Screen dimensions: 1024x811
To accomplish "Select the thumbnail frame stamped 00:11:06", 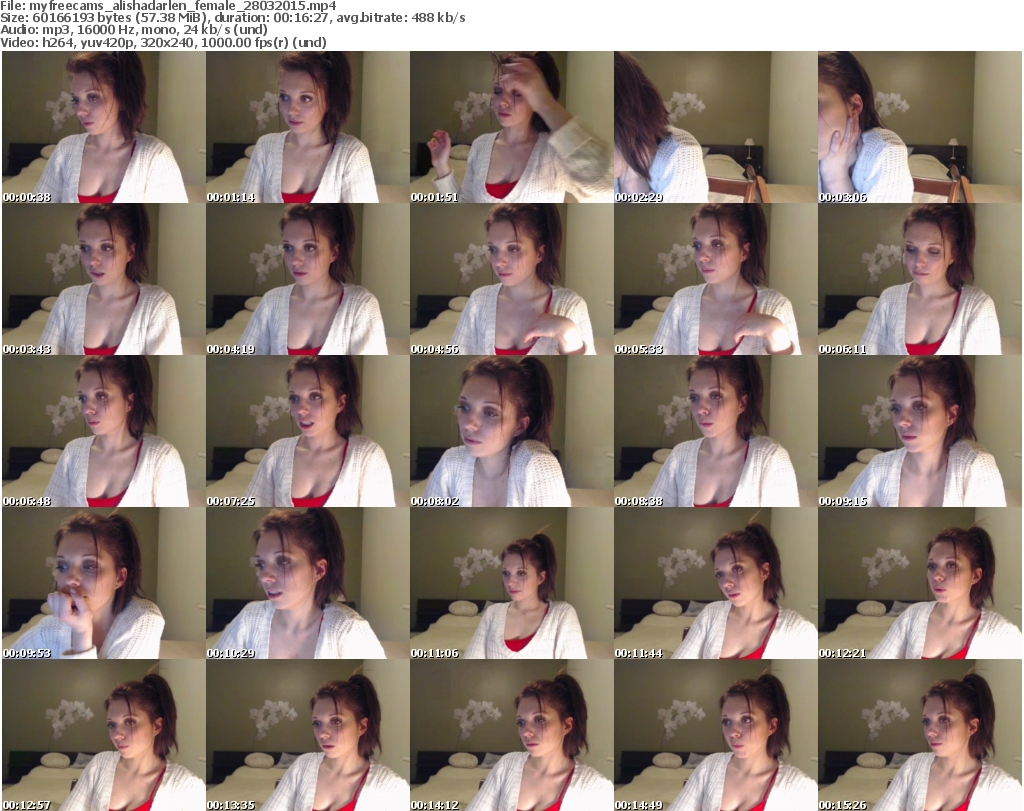I will 511,583.
